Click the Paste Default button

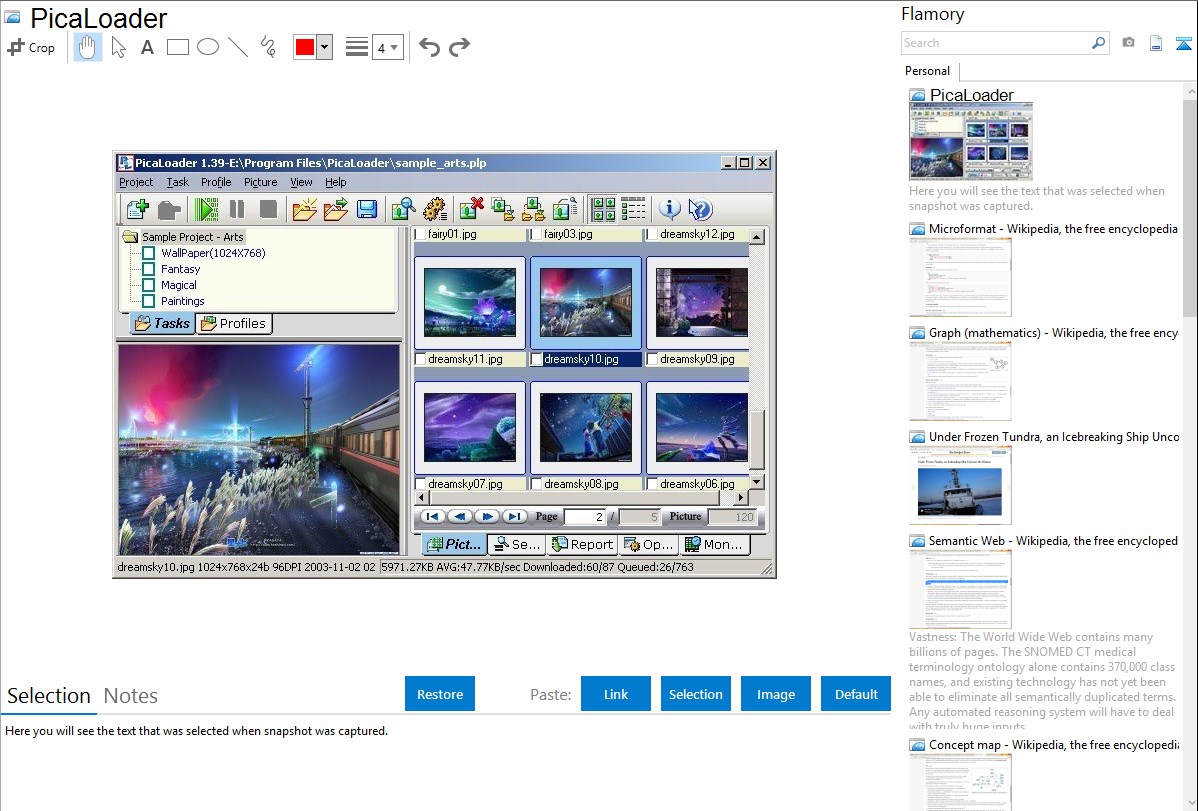pos(856,694)
